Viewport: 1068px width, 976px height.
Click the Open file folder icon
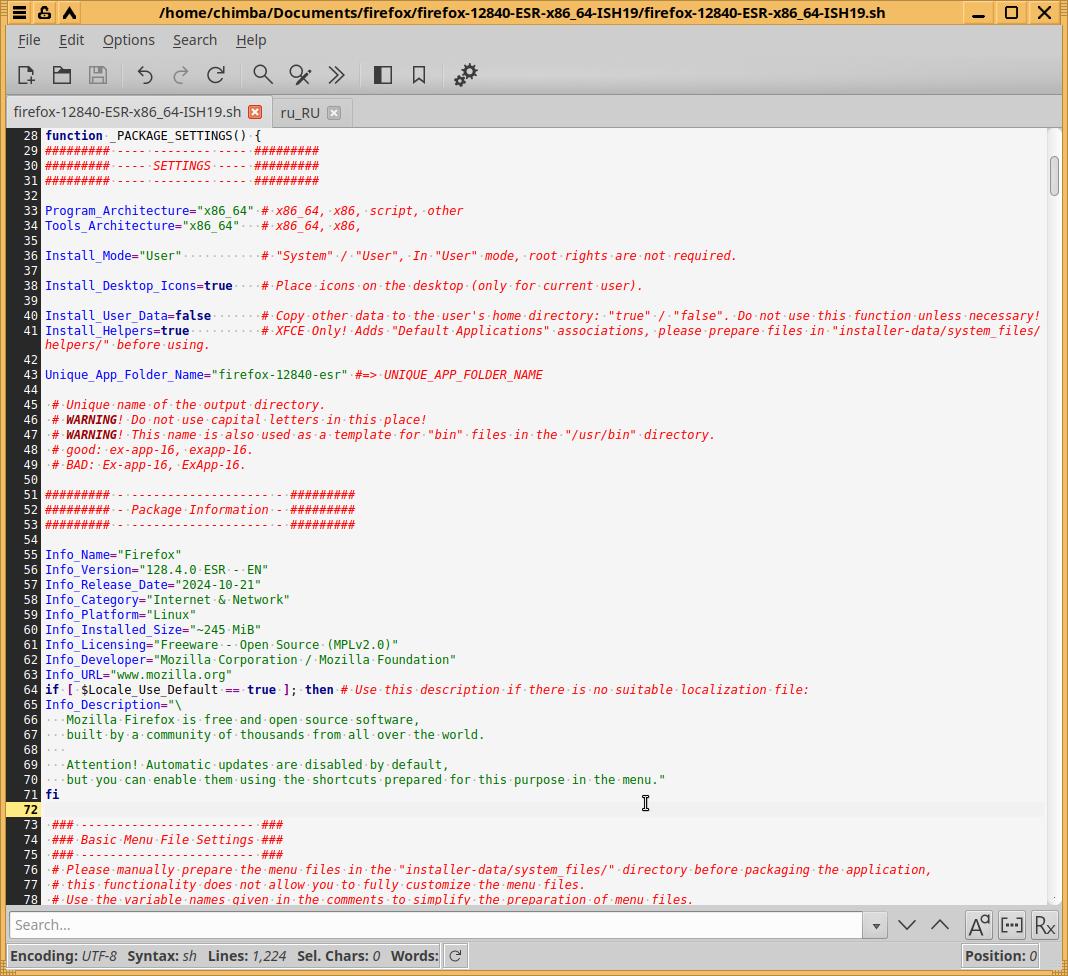coord(62,75)
